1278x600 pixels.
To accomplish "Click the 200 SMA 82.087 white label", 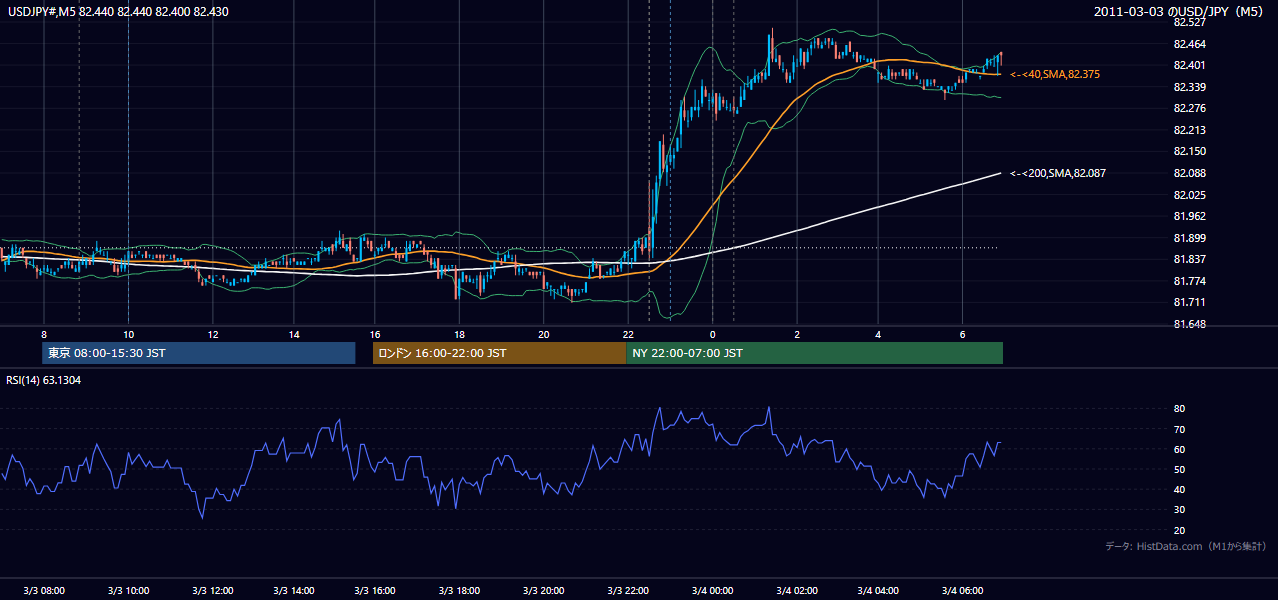I will coord(1058,173).
